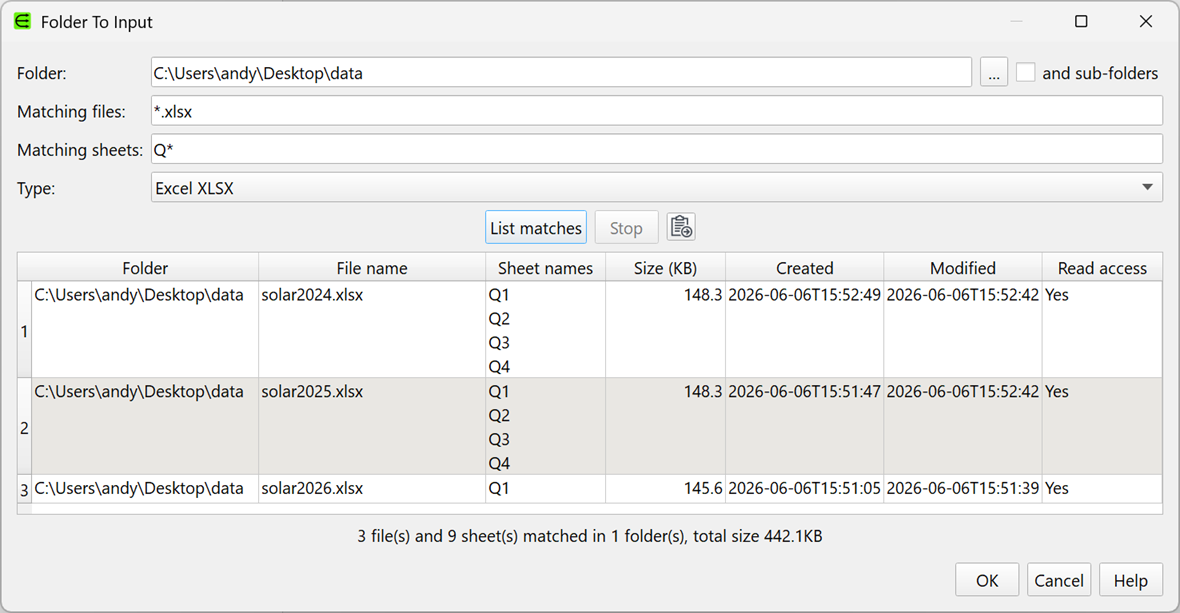The height and width of the screenshot is (613, 1180).
Task: Click the folder cell in solar2026.xlsx row
Action: tap(145, 489)
